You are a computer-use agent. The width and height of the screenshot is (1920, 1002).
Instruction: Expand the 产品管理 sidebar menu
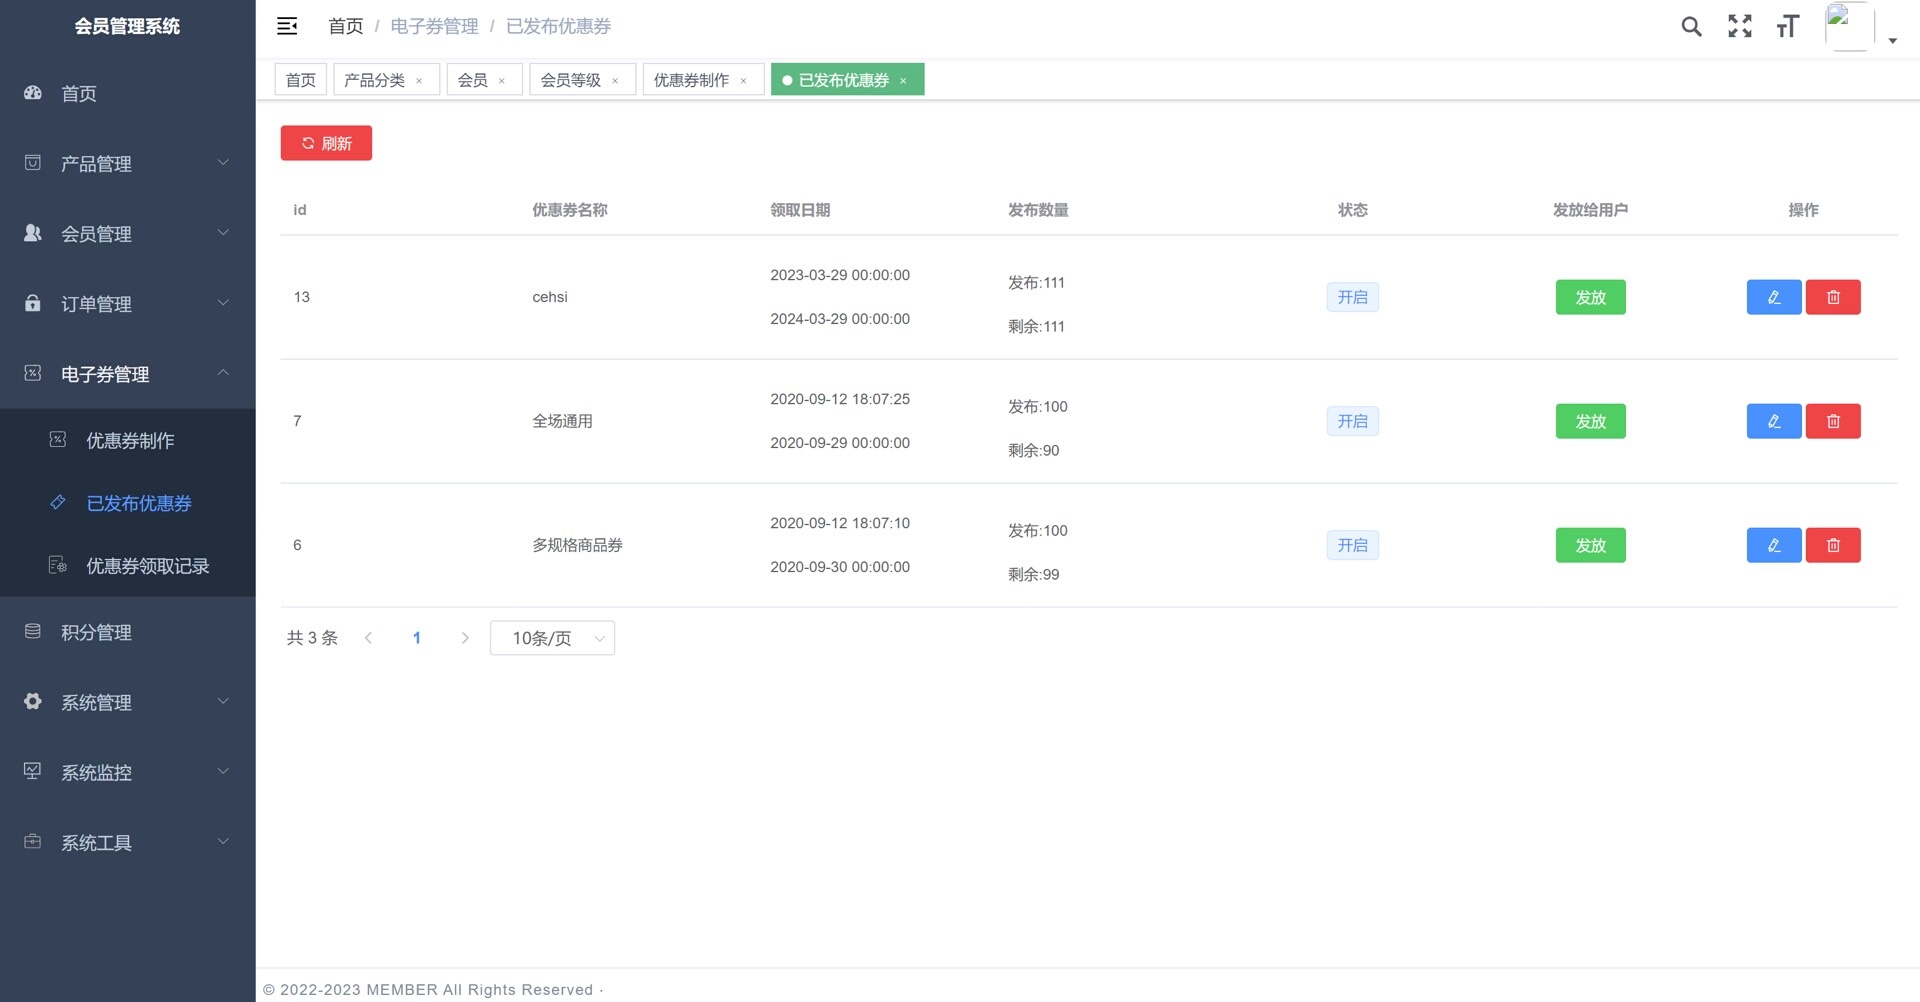point(127,163)
